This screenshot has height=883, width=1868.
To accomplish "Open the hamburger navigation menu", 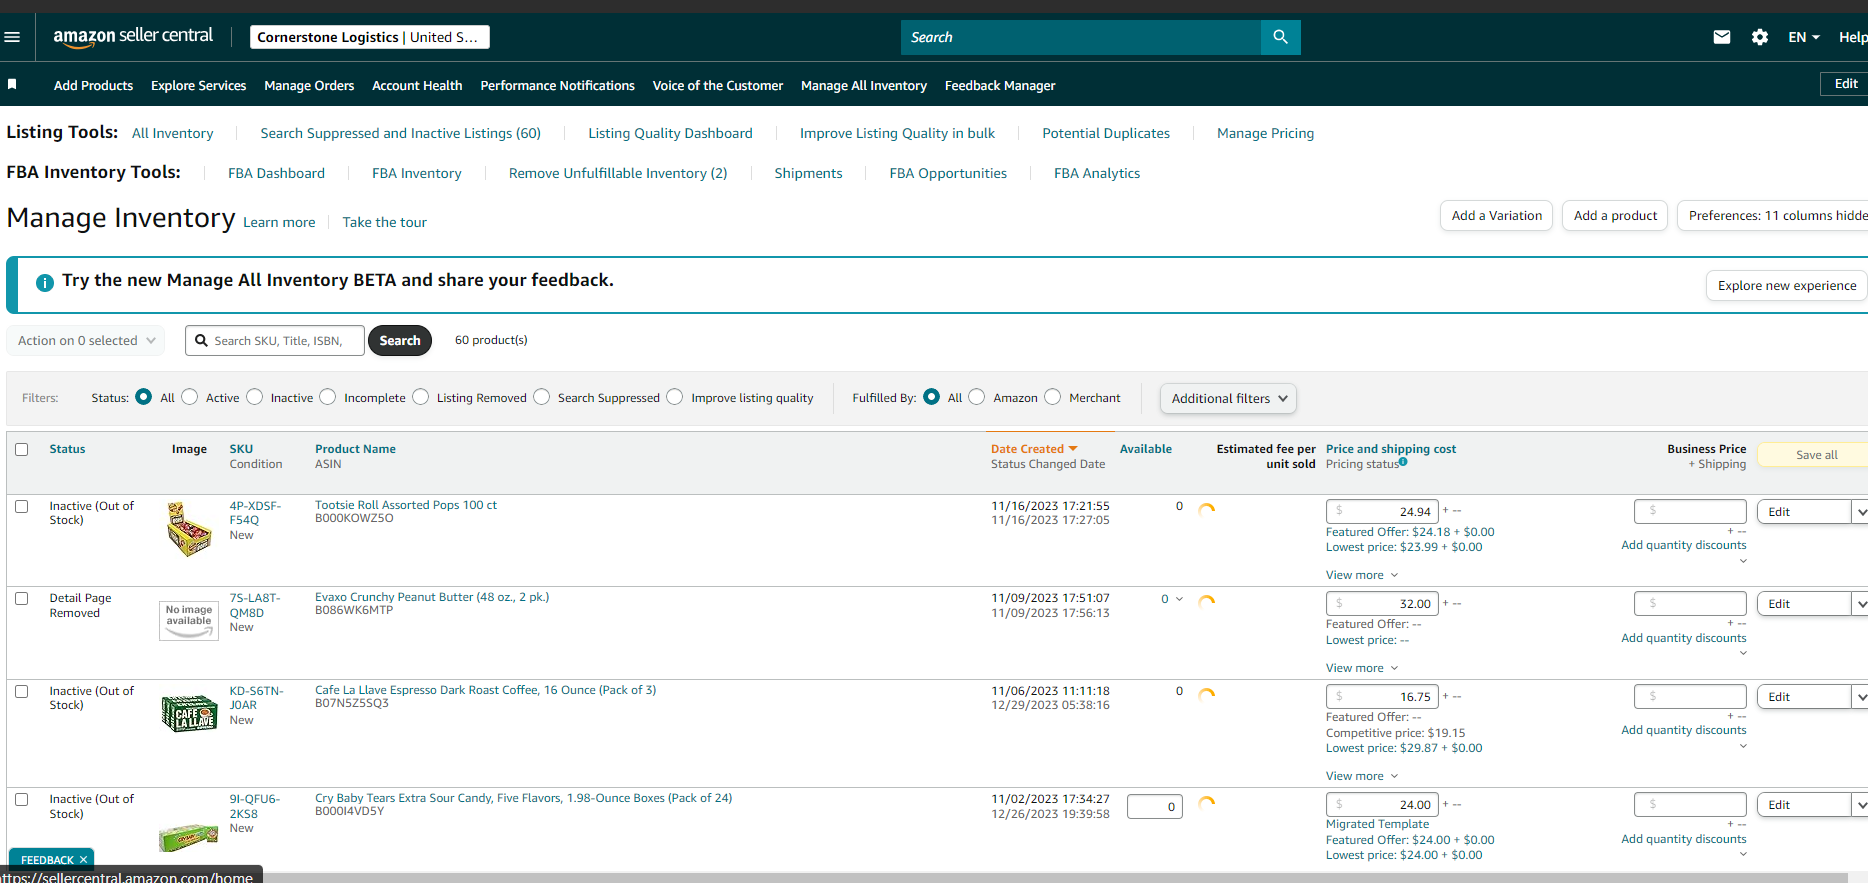I will pyautogui.click(x=12, y=37).
